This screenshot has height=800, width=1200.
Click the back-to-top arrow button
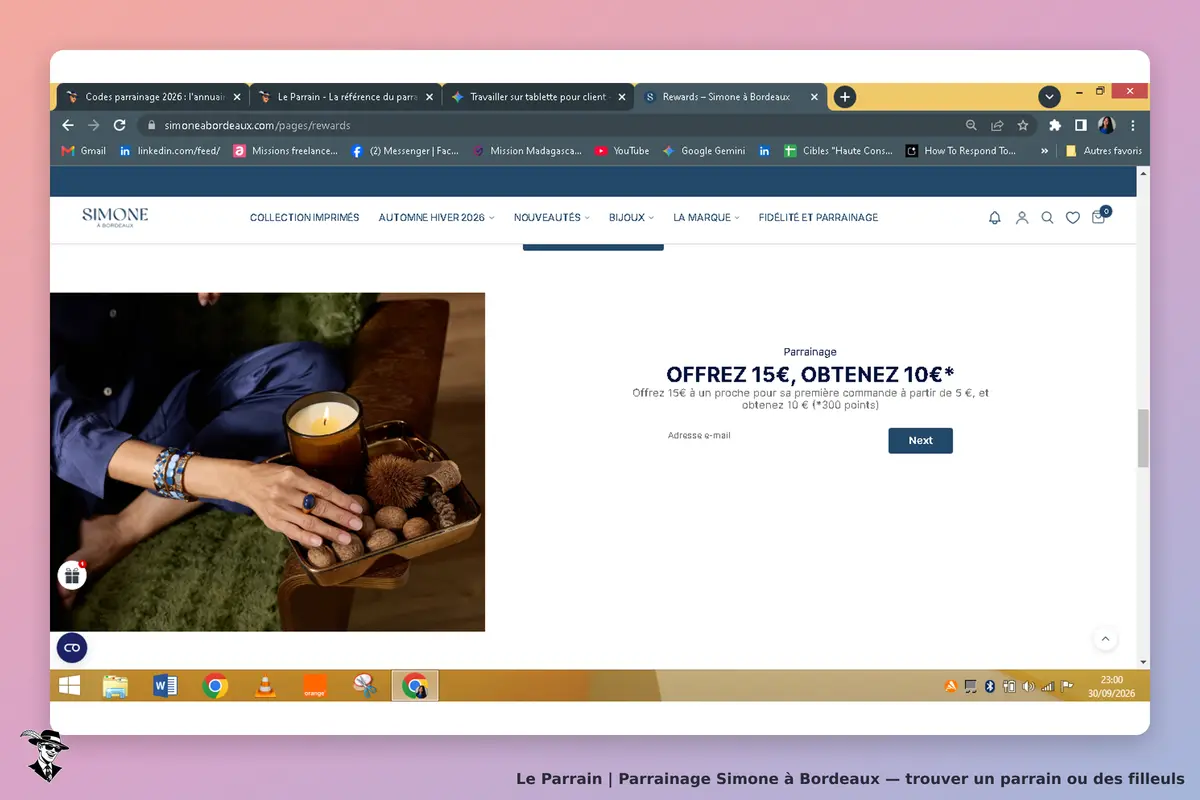coord(1105,638)
